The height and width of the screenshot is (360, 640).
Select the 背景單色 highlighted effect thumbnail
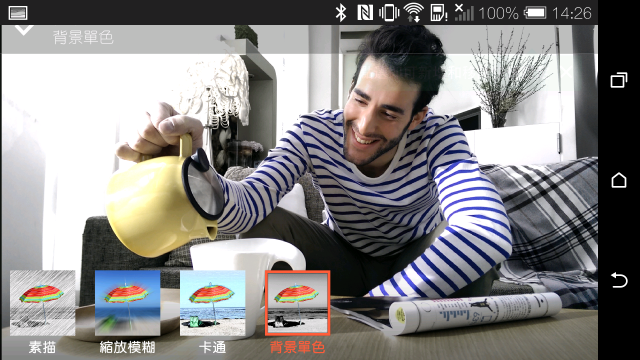pyautogui.click(x=297, y=303)
